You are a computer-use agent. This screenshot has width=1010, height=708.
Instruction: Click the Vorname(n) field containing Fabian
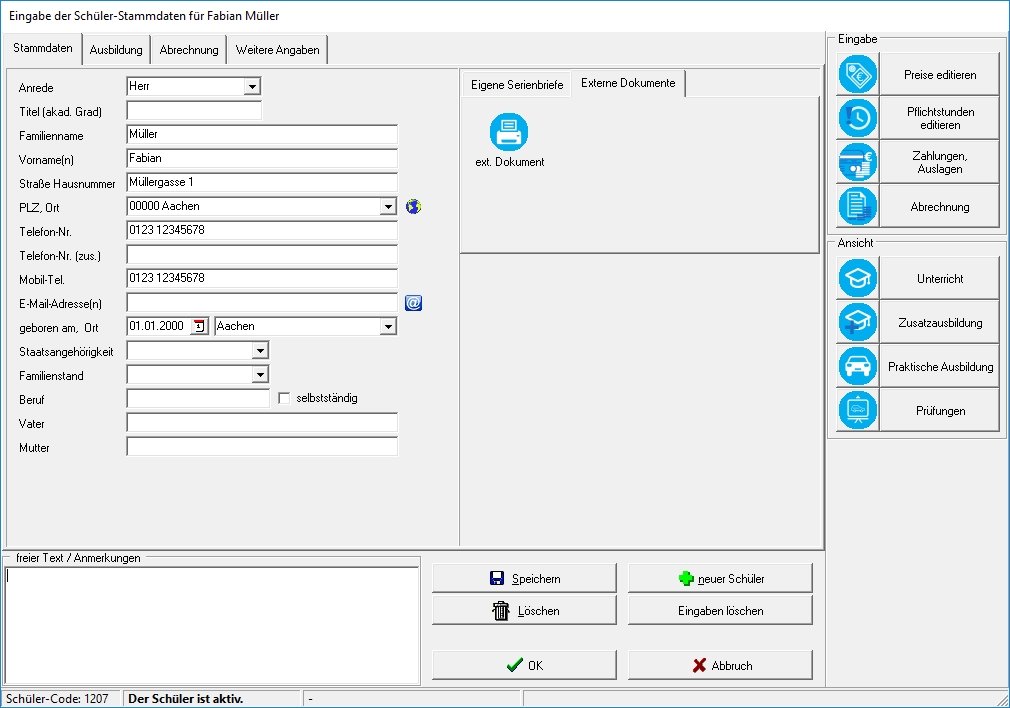[x=262, y=158]
